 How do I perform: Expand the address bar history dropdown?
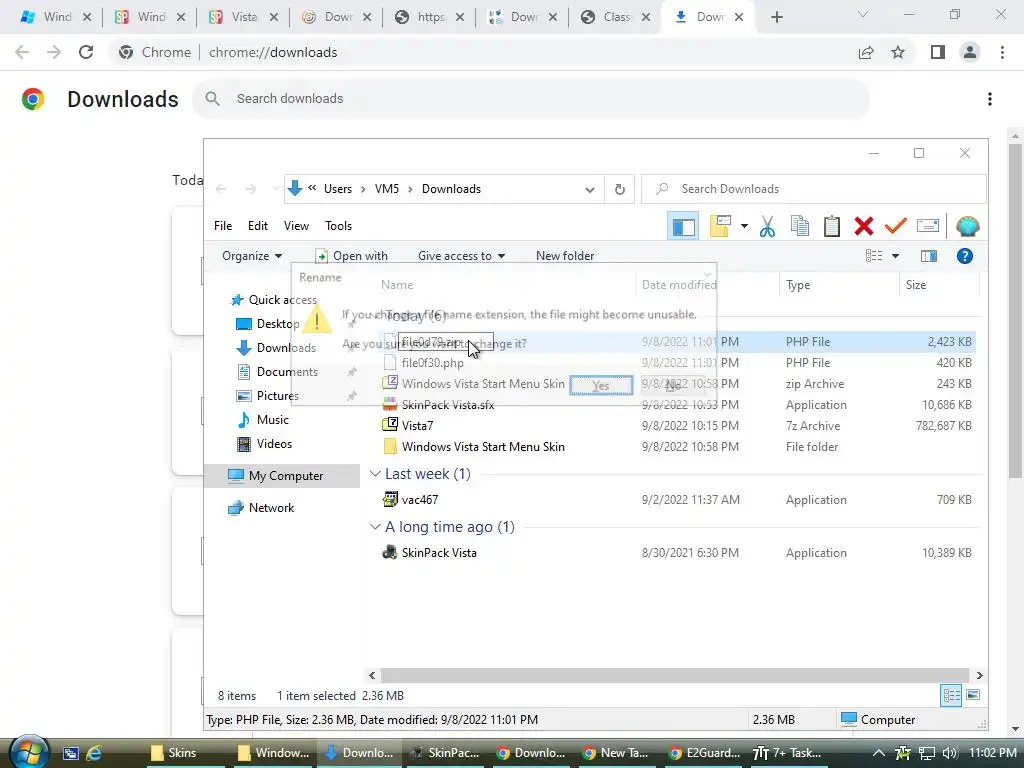[590, 189]
